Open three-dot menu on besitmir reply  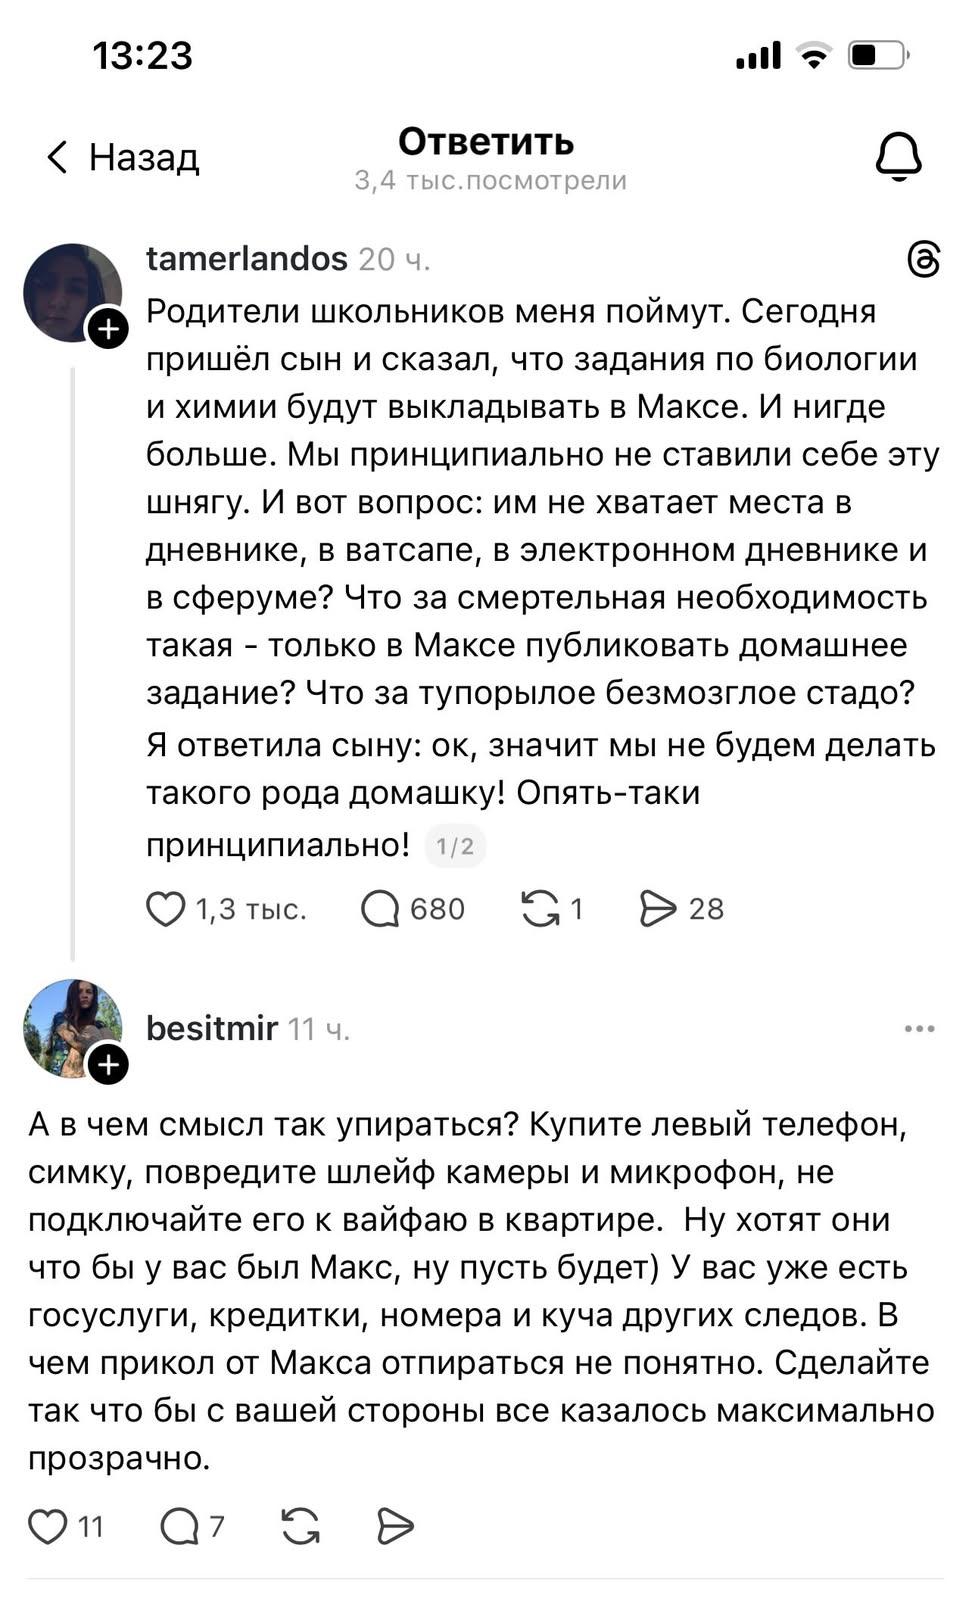tap(918, 1028)
